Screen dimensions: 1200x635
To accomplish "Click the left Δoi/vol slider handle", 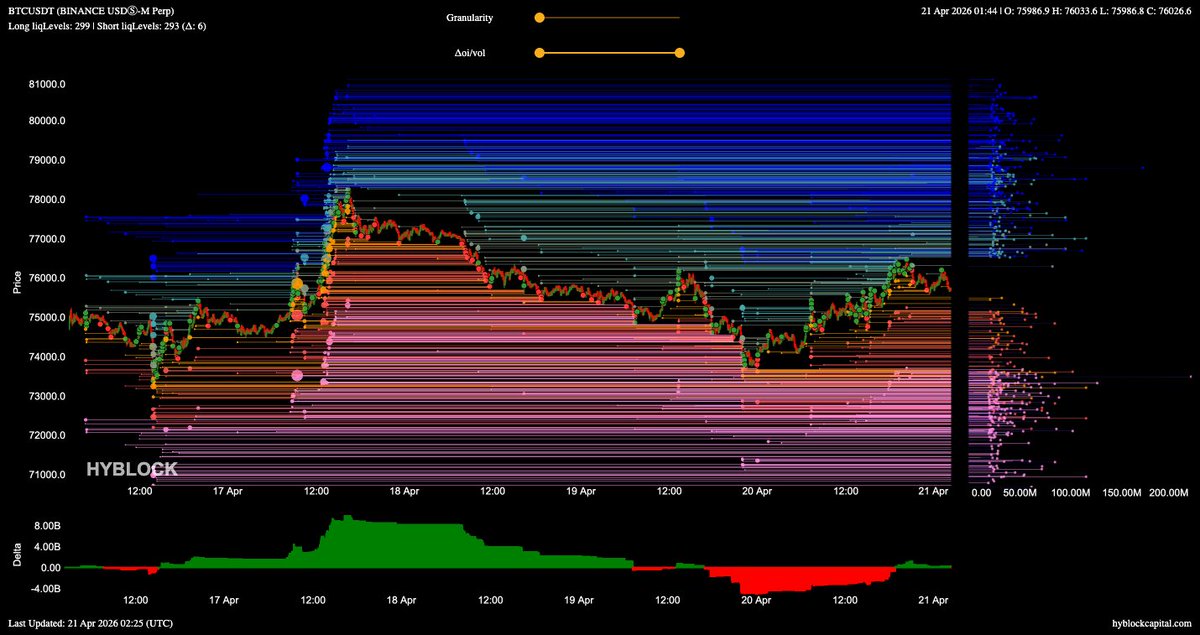I will click(x=539, y=53).
